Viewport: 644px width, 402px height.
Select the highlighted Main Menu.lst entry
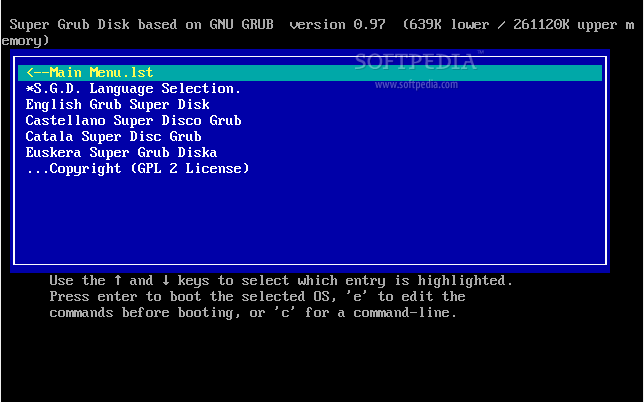coord(90,72)
